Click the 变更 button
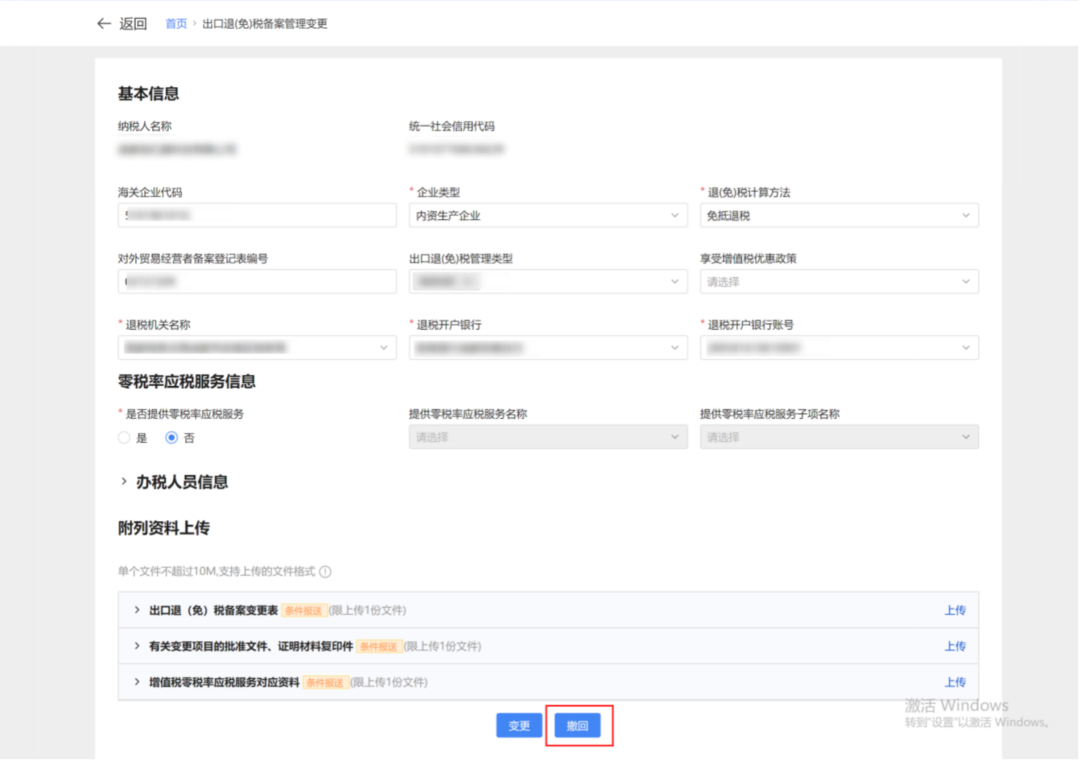Image resolution: width=1080 pixels, height=761 pixels. 519,726
